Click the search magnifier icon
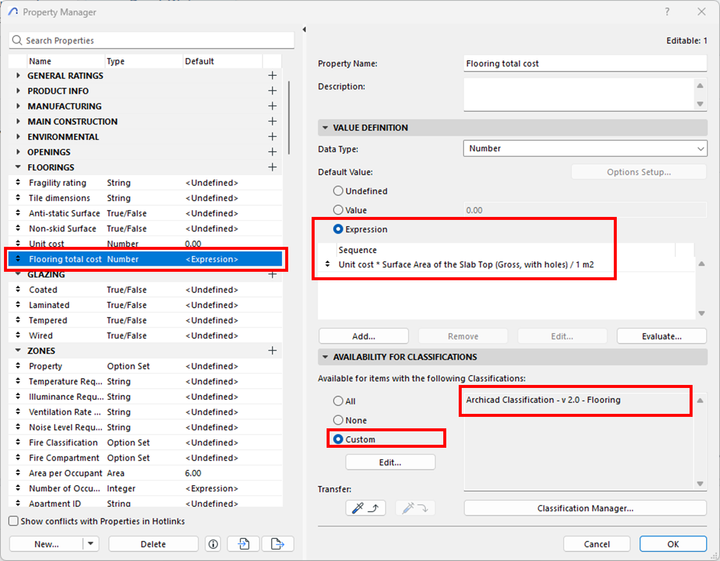Image resolution: width=720 pixels, height=561 pixels. click(x=17, y=40)
